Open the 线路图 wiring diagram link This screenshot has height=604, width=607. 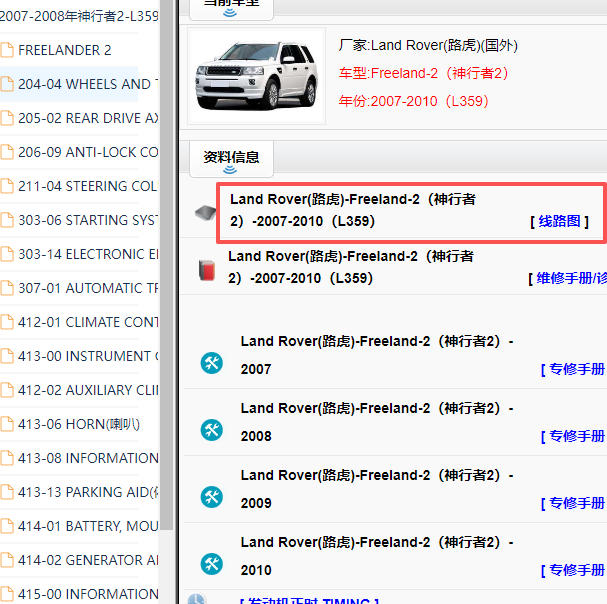559,221
